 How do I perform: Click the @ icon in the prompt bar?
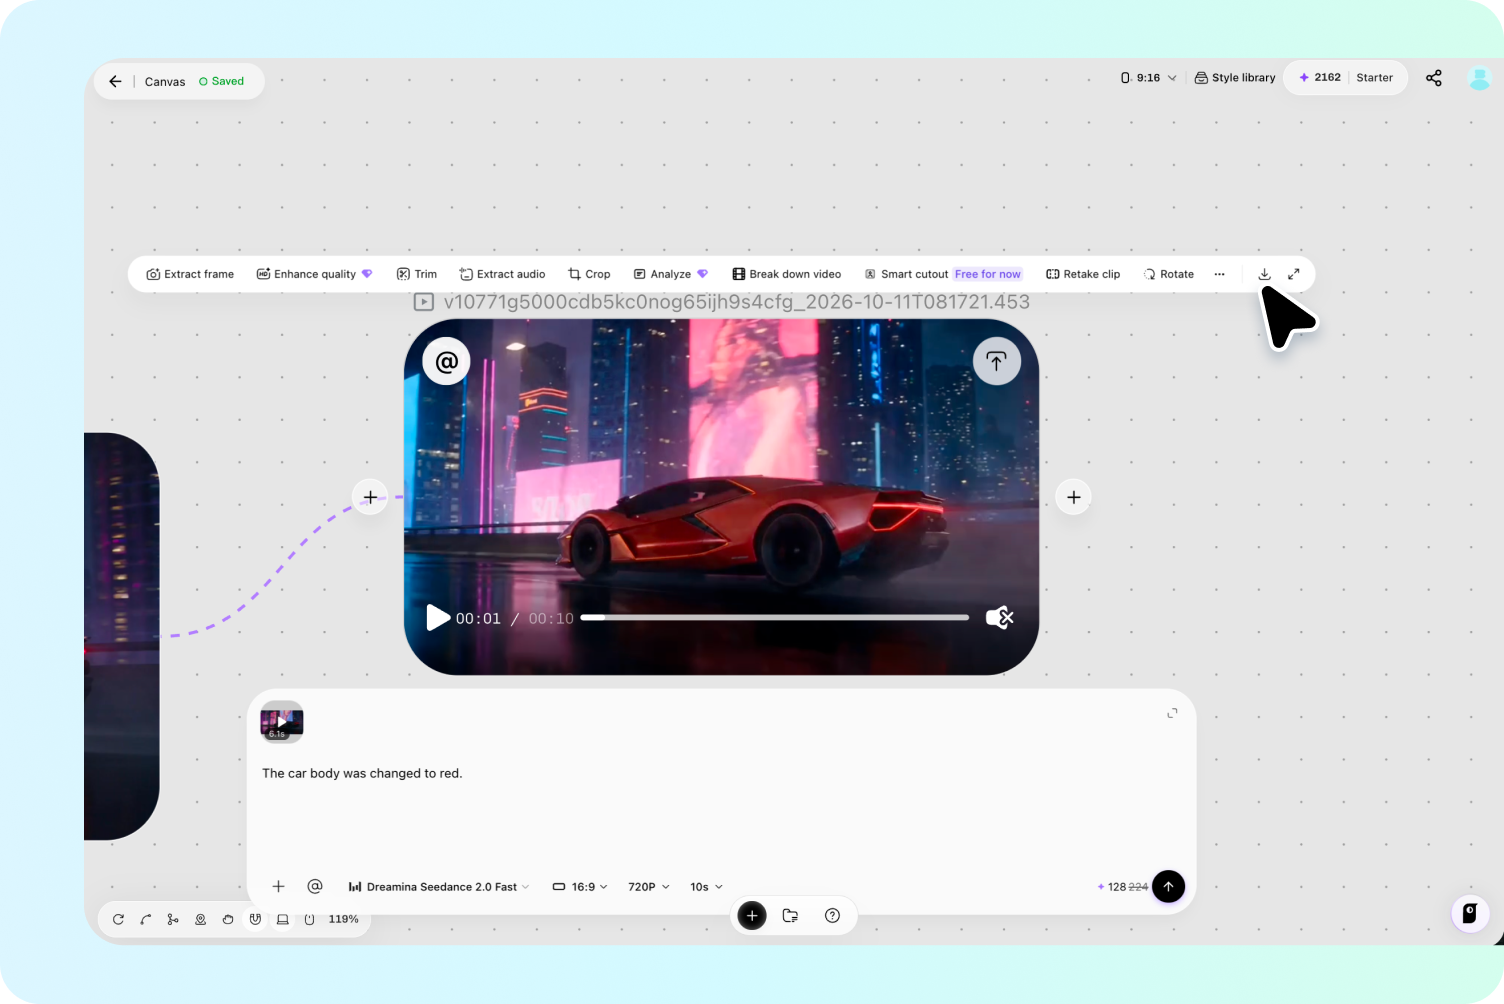[315, 886]
